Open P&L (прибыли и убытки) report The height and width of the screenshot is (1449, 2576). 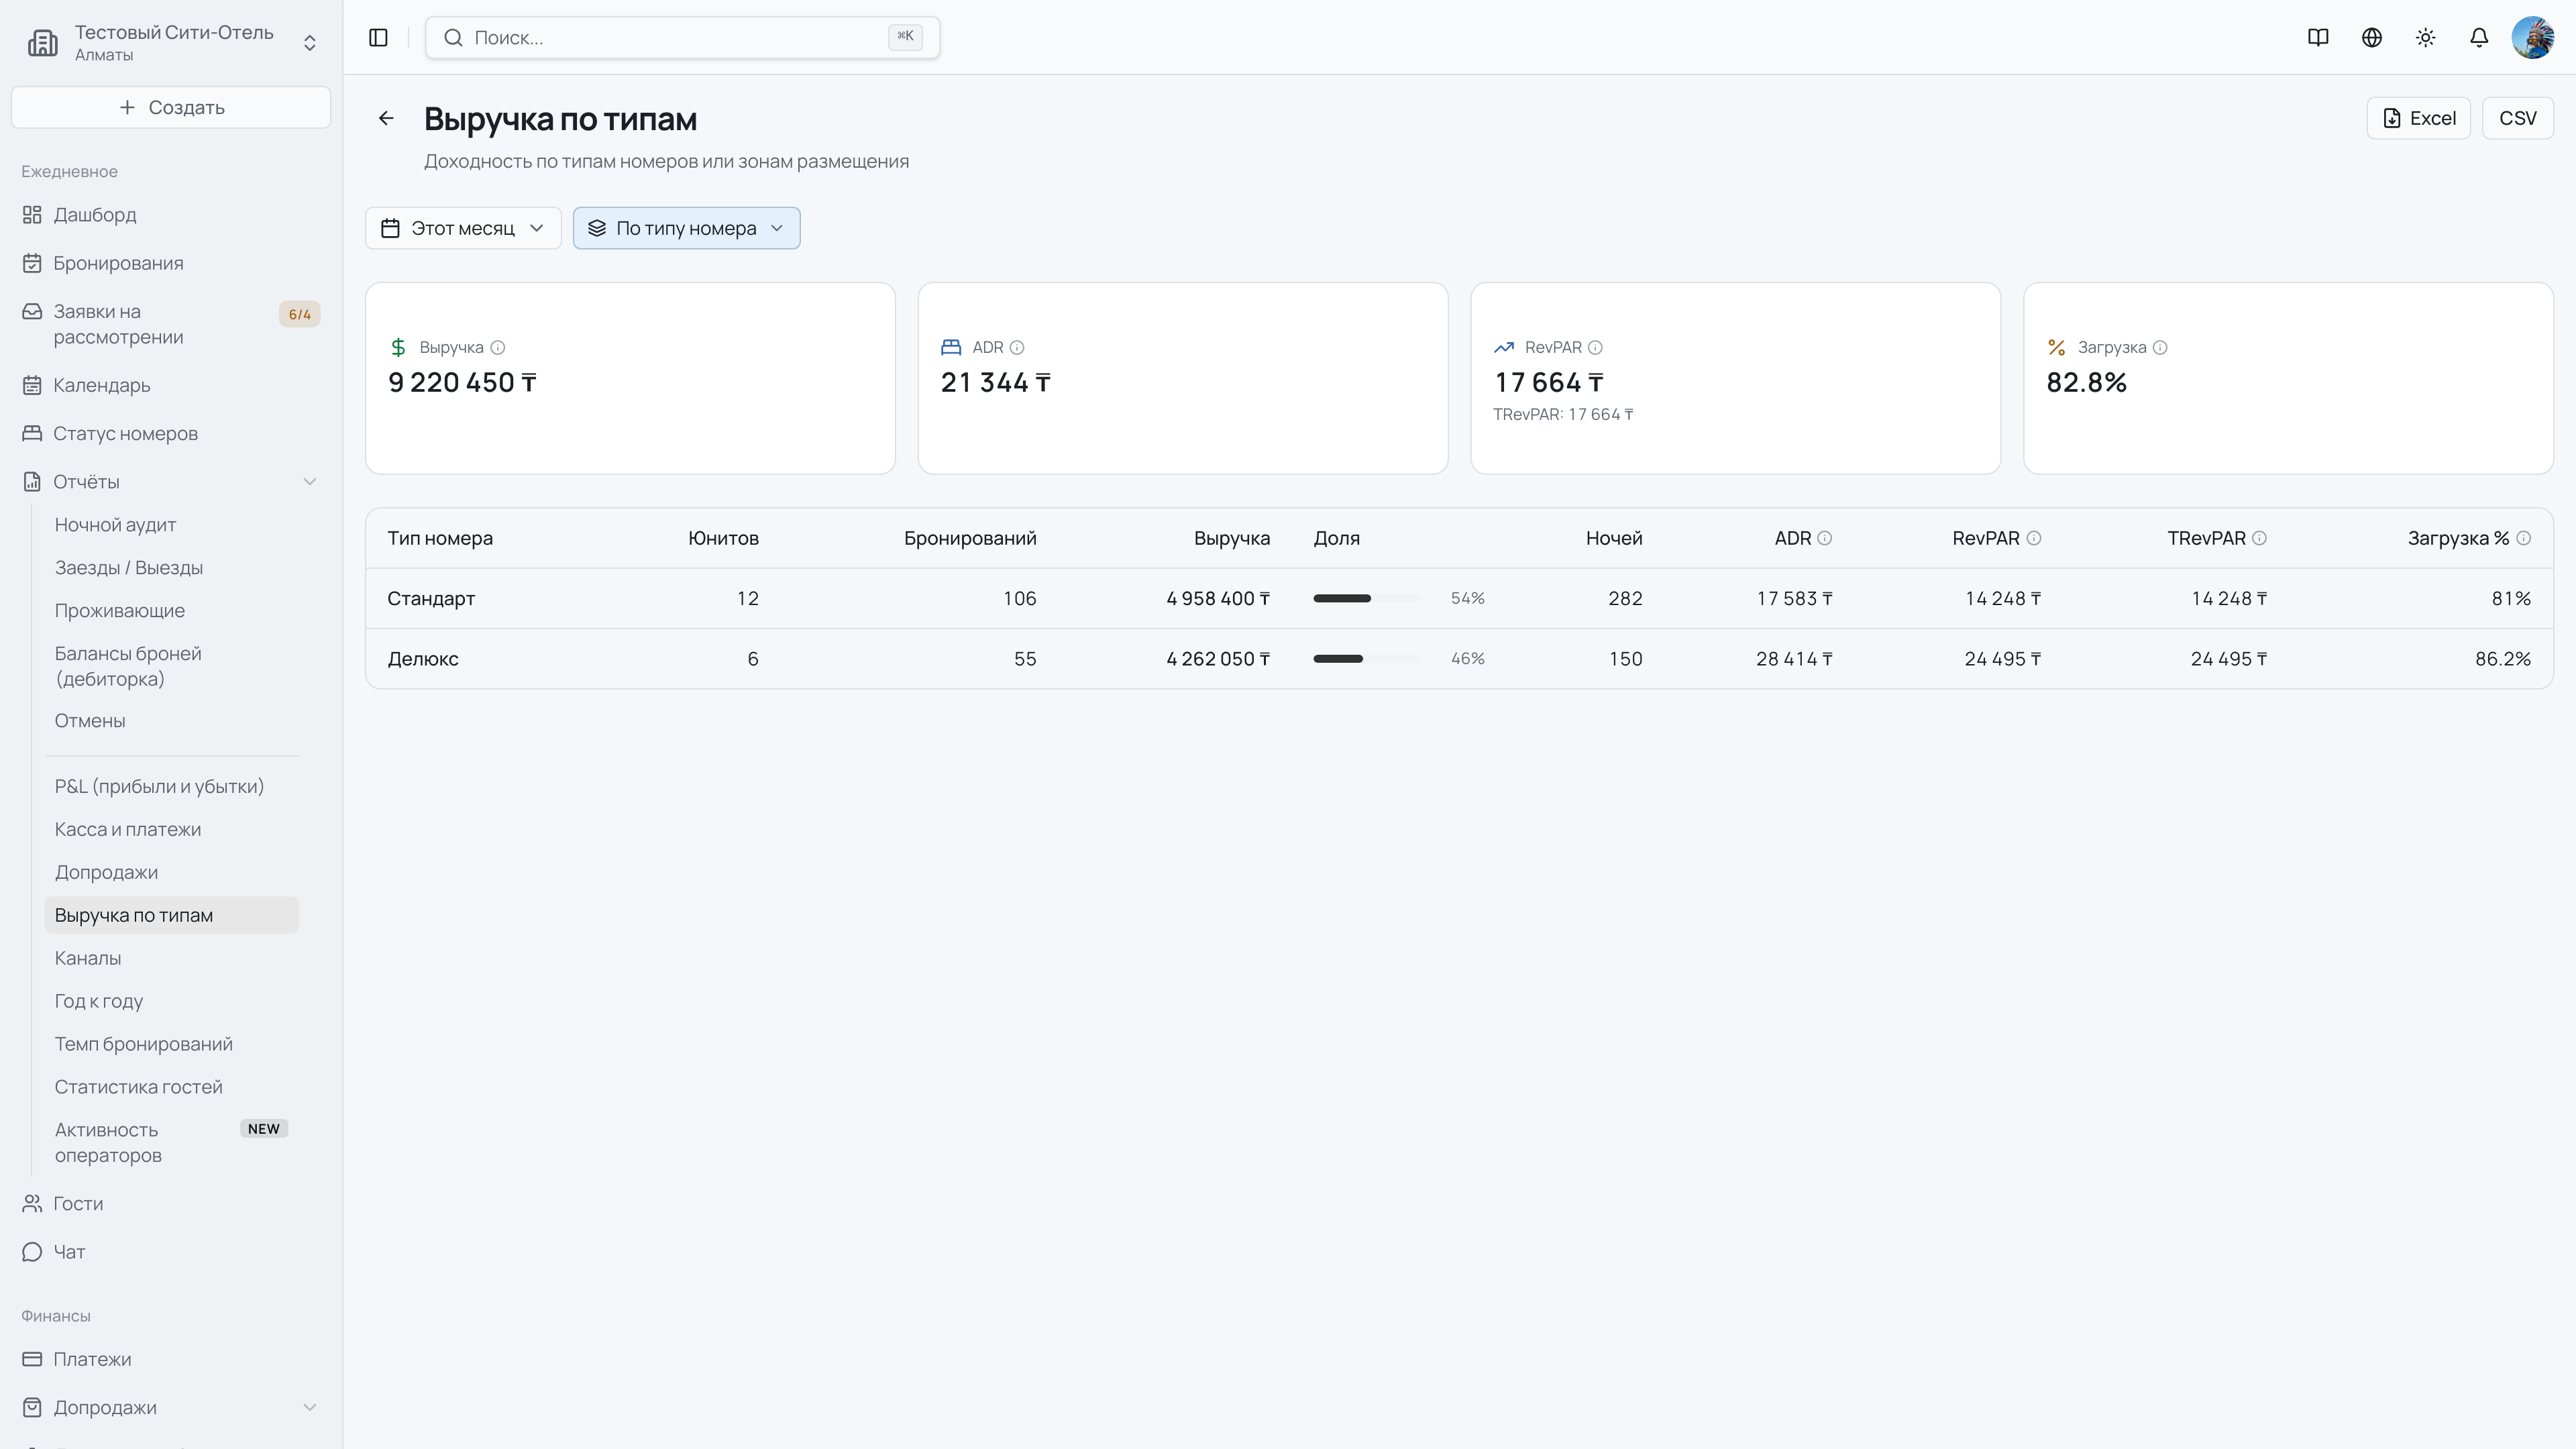pyautogui.click(x=171, y=786)
